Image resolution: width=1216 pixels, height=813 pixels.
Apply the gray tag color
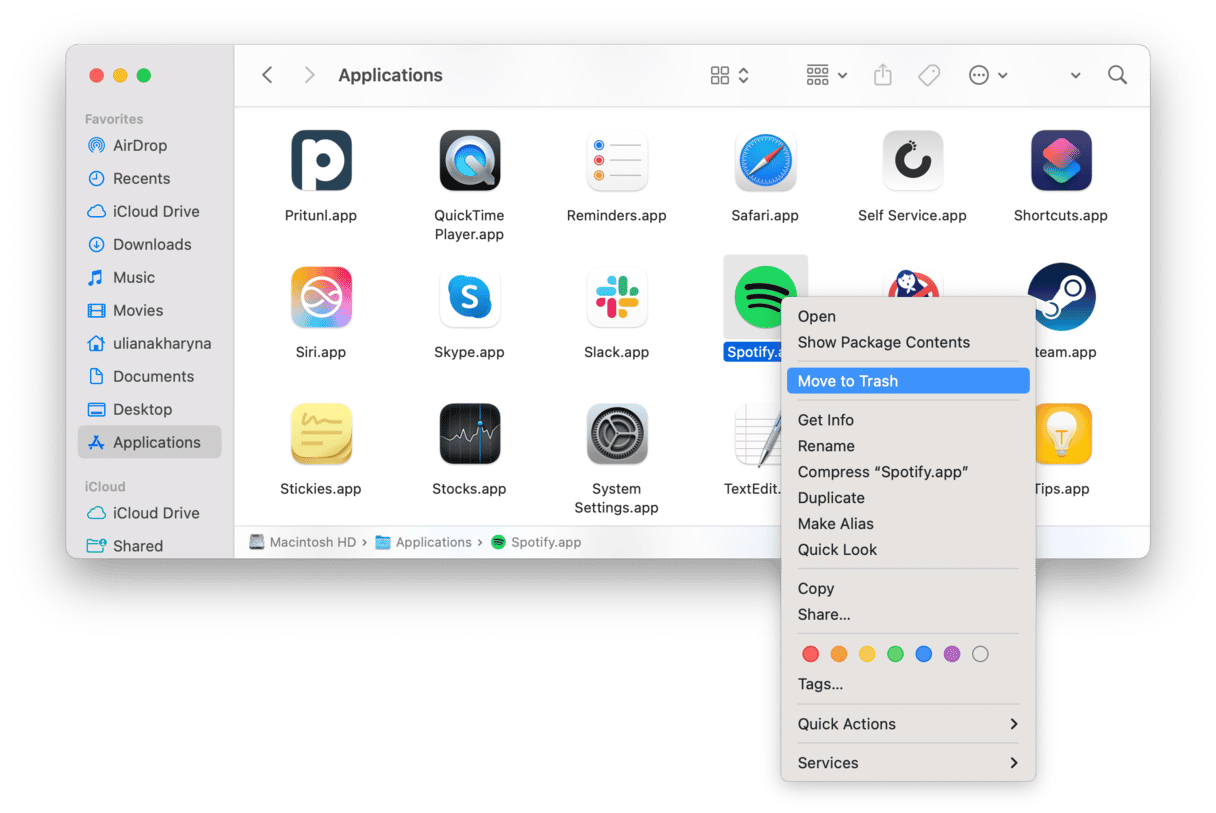pos(980,654)
